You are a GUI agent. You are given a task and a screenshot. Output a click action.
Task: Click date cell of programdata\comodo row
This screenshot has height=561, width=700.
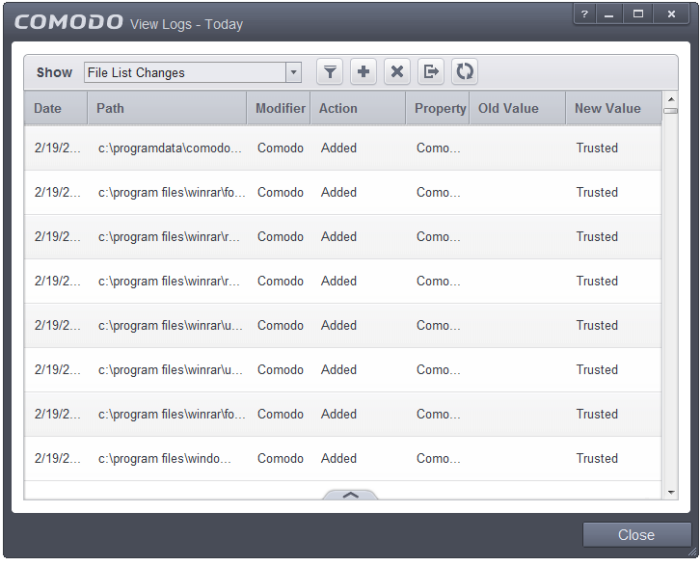tap(58, 148)
